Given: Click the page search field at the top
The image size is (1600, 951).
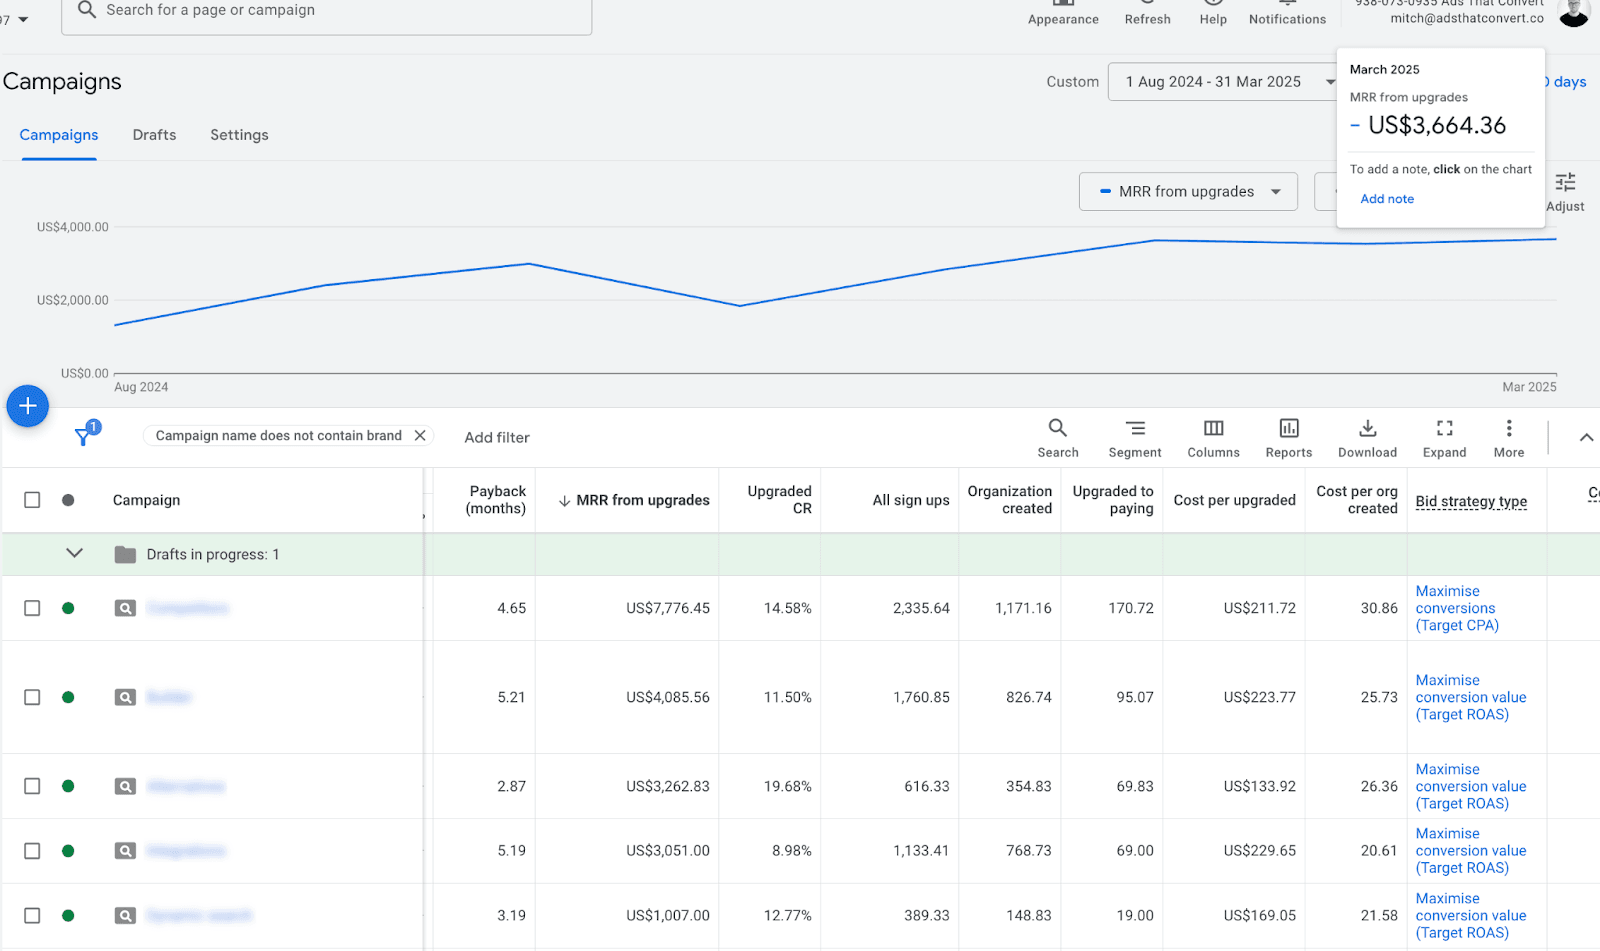Looking at the screenshot, I should coord(327,11).
